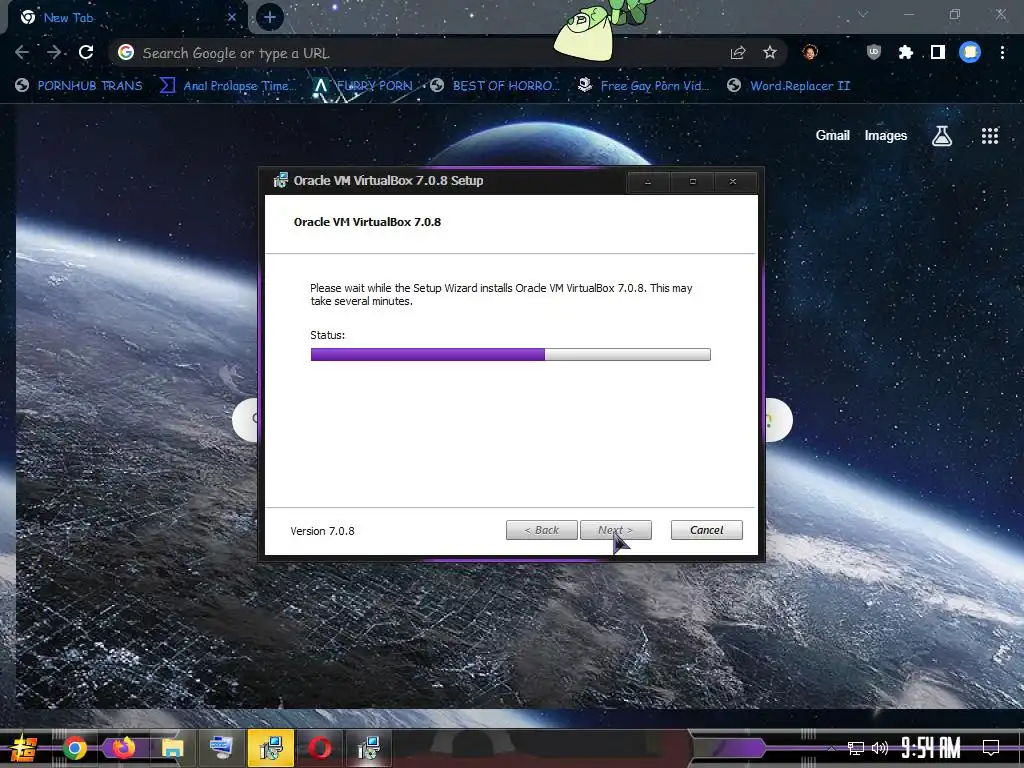This screenshot has height=768, width=1024.
Task: Open the Windows Start button
Action: 22,748
